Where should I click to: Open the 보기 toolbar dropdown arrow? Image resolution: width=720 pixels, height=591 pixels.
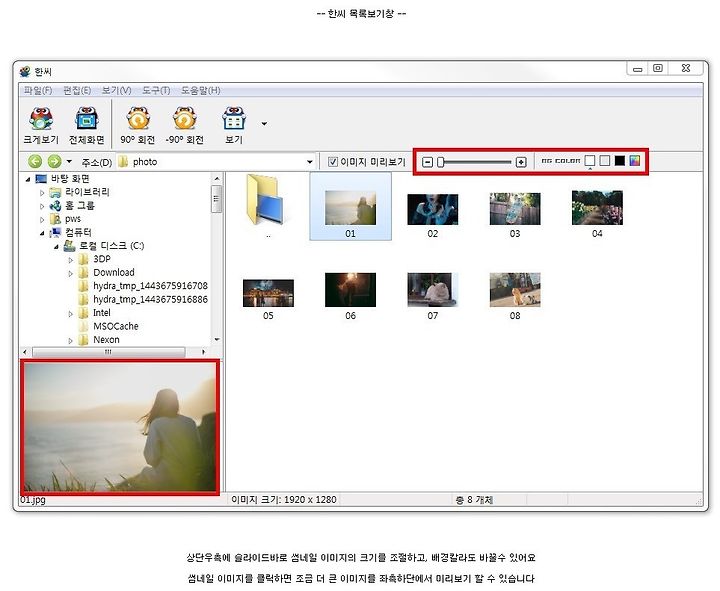click(264, 124)
